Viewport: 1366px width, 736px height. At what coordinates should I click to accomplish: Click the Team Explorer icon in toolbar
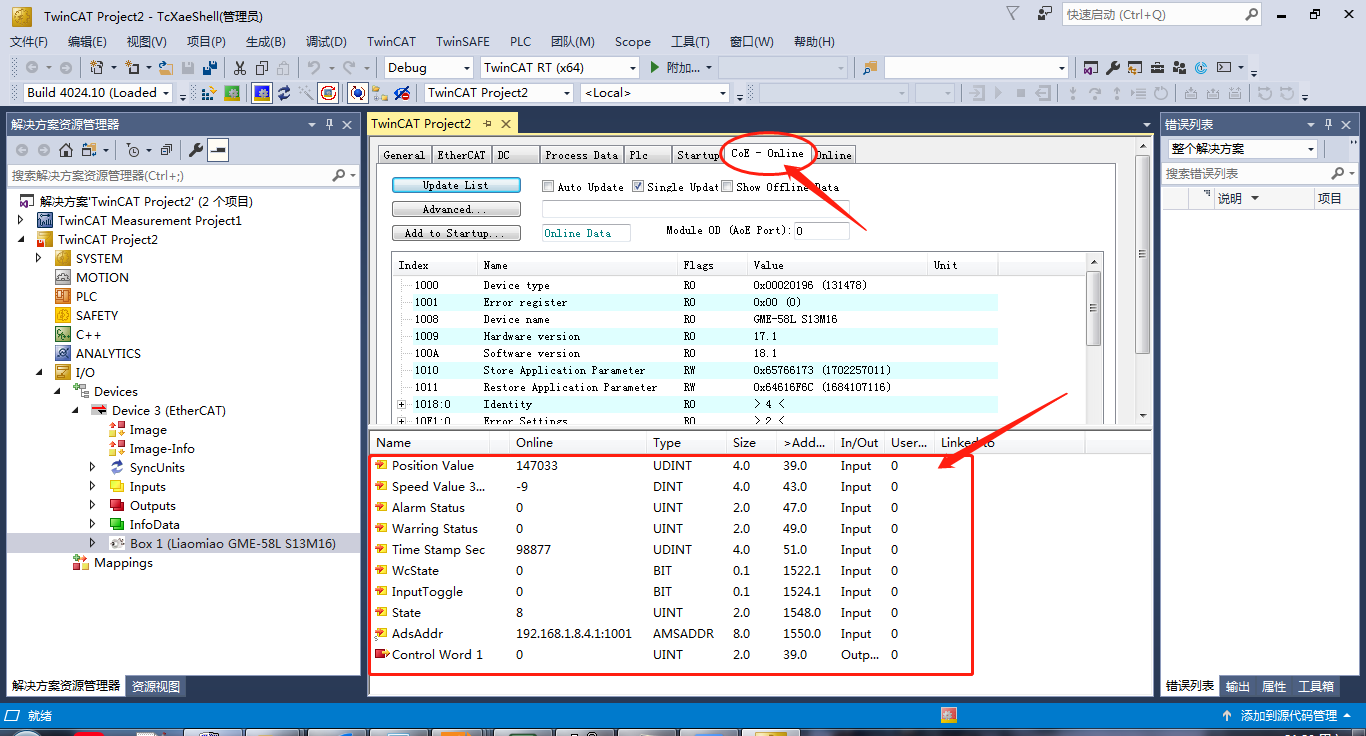pyautogui.click(x=1179, y=68)
